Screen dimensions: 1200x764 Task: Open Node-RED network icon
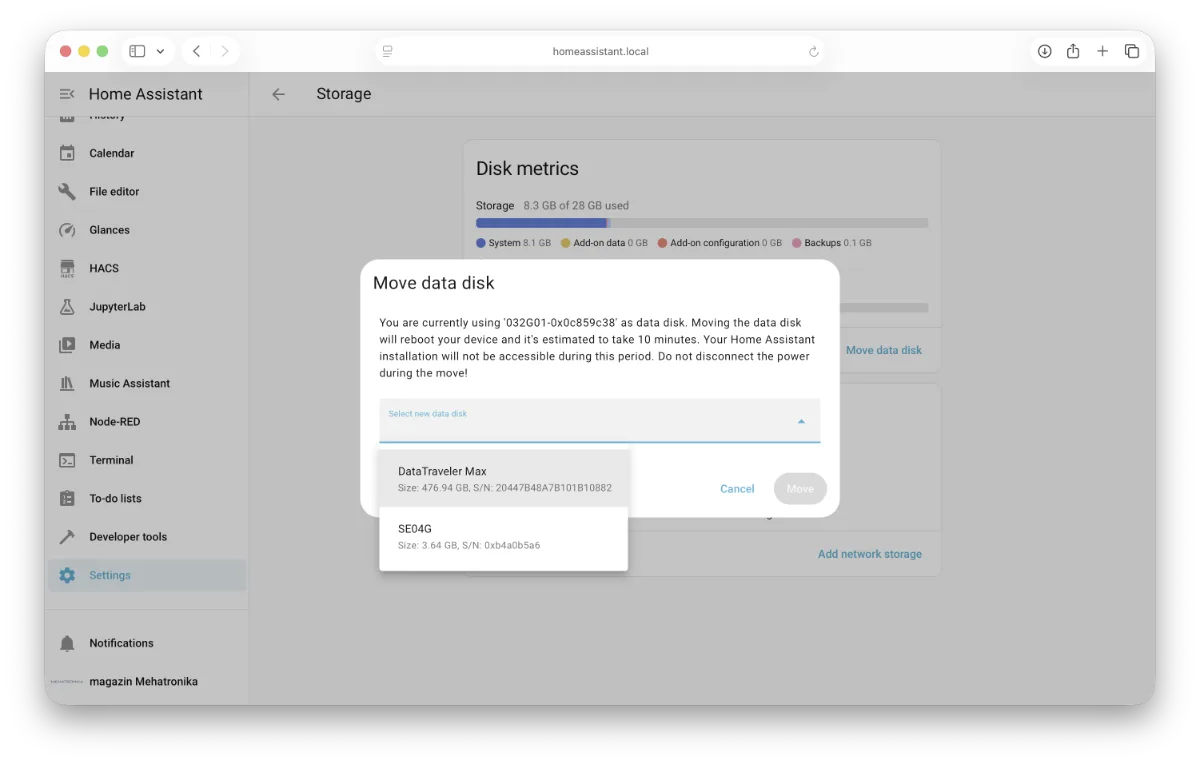click(x=67, y=422)
